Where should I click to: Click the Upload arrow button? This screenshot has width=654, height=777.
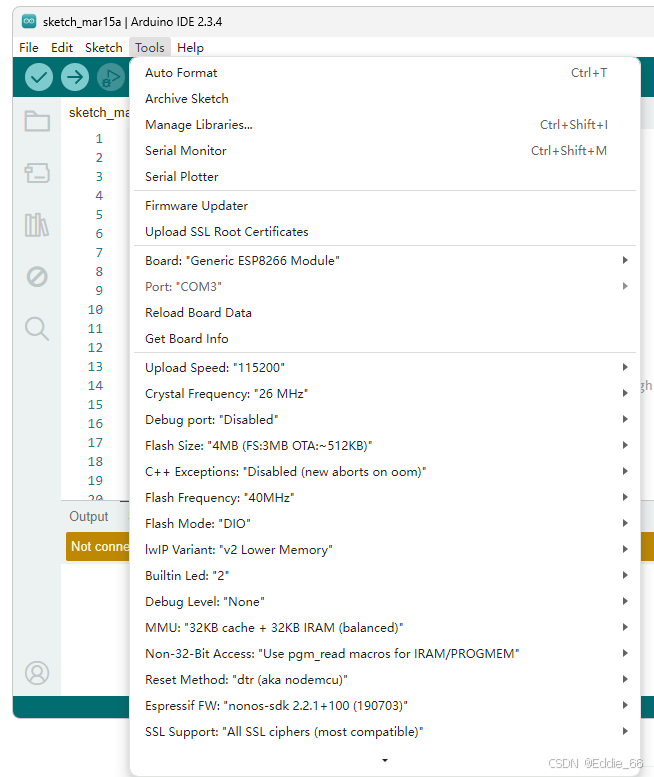[75, 77]
